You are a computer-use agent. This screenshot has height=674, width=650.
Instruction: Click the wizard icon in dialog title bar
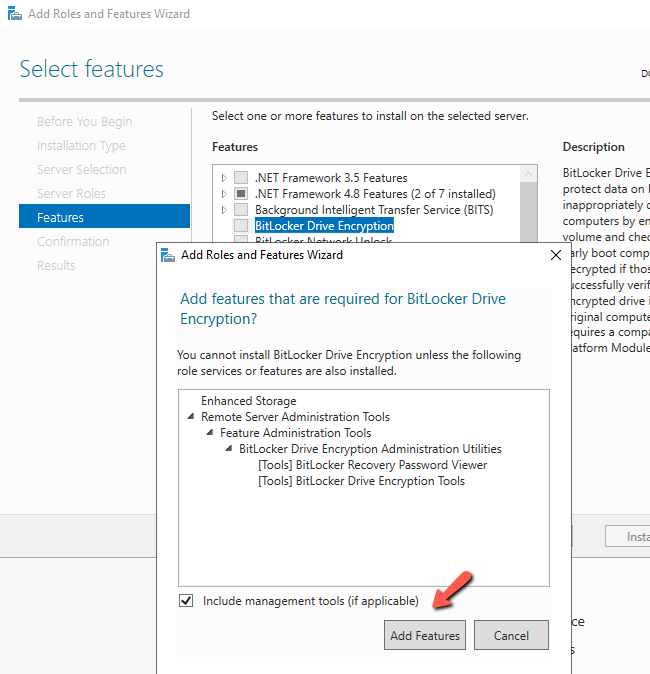168,255
